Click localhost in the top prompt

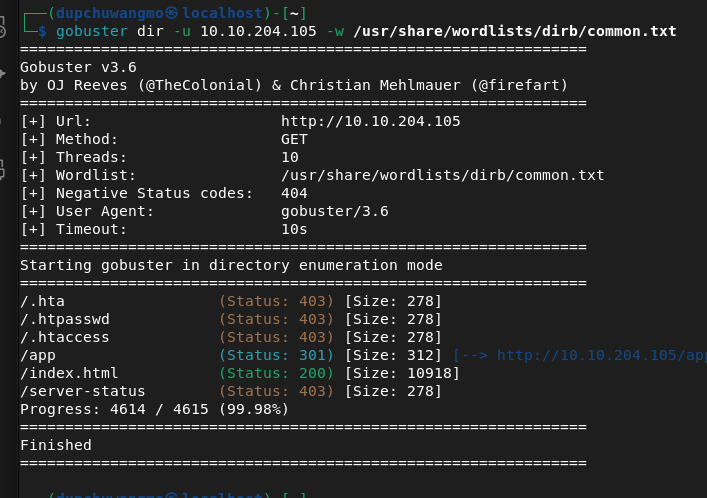click(222, 13)
